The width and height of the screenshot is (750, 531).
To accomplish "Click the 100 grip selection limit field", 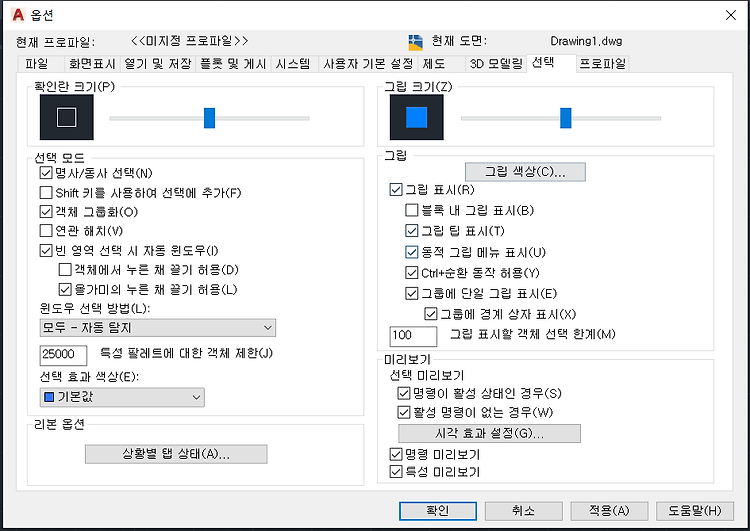I will tap(413, 336).
